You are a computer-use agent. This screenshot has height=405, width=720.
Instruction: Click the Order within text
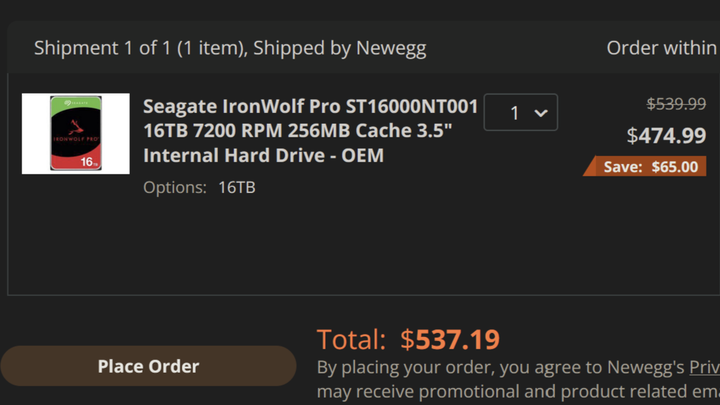(661, 48)
